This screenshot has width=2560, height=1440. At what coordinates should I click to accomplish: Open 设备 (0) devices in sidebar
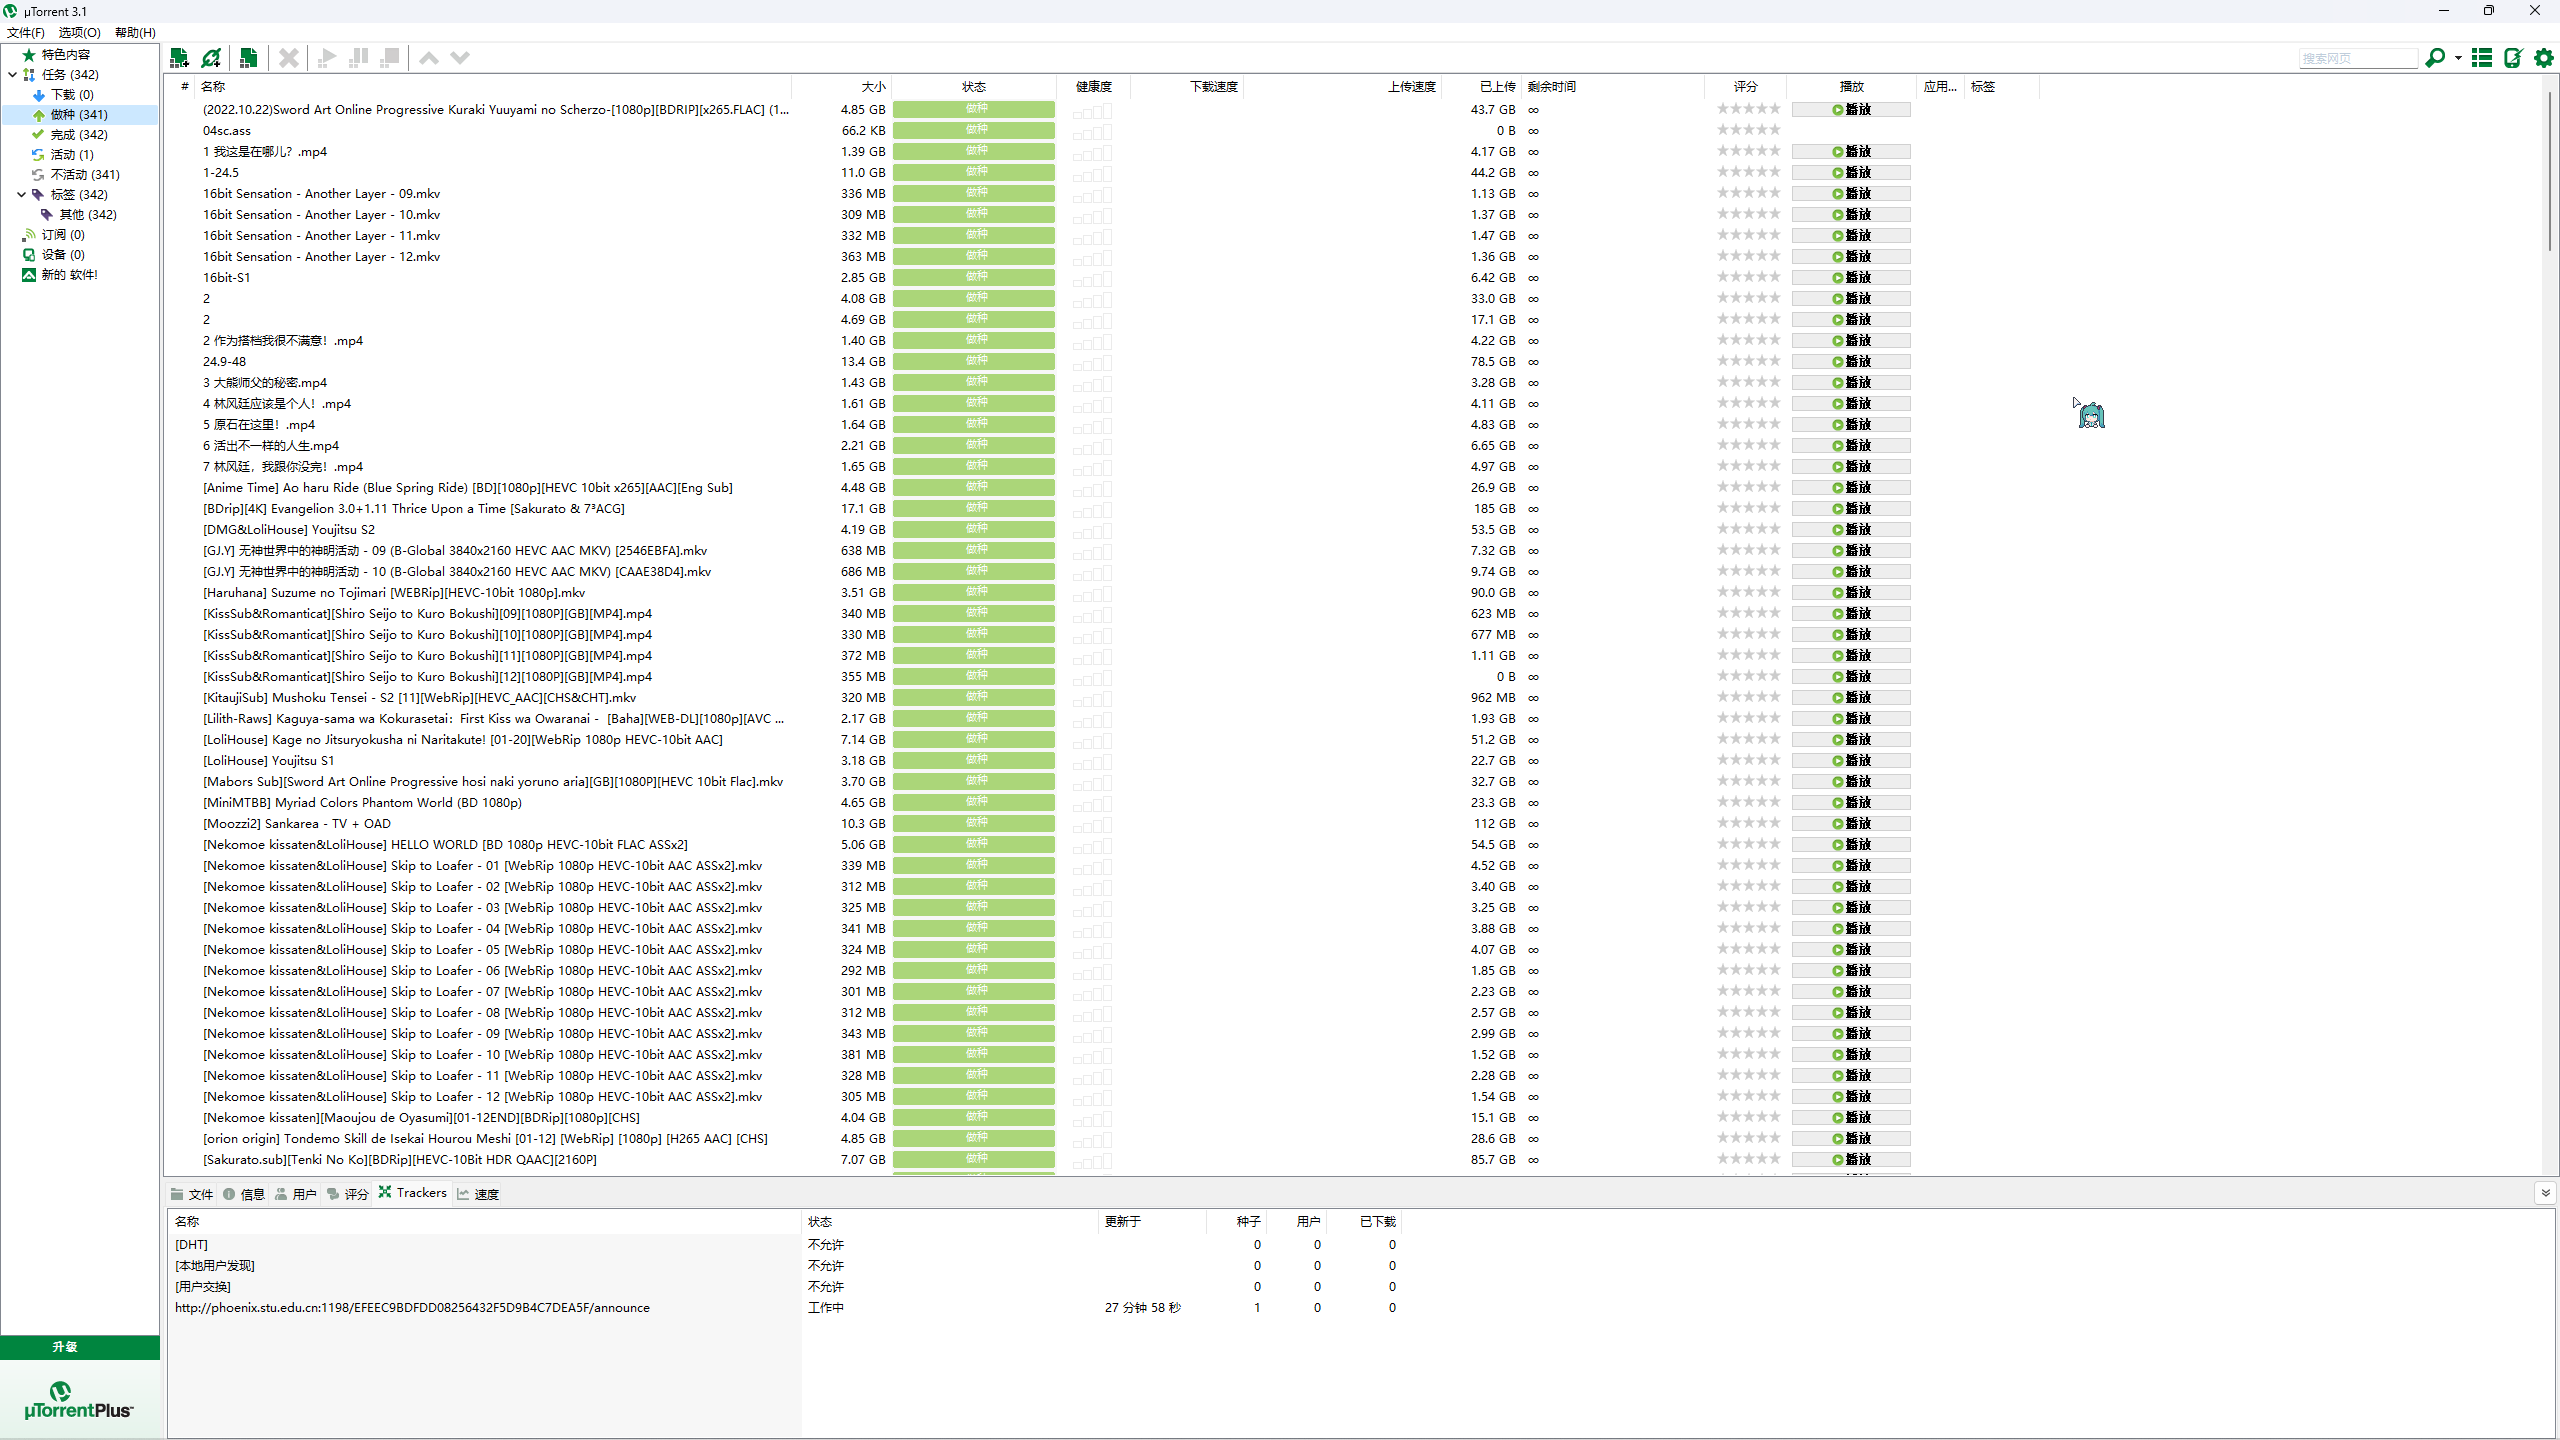coord(62,255)
